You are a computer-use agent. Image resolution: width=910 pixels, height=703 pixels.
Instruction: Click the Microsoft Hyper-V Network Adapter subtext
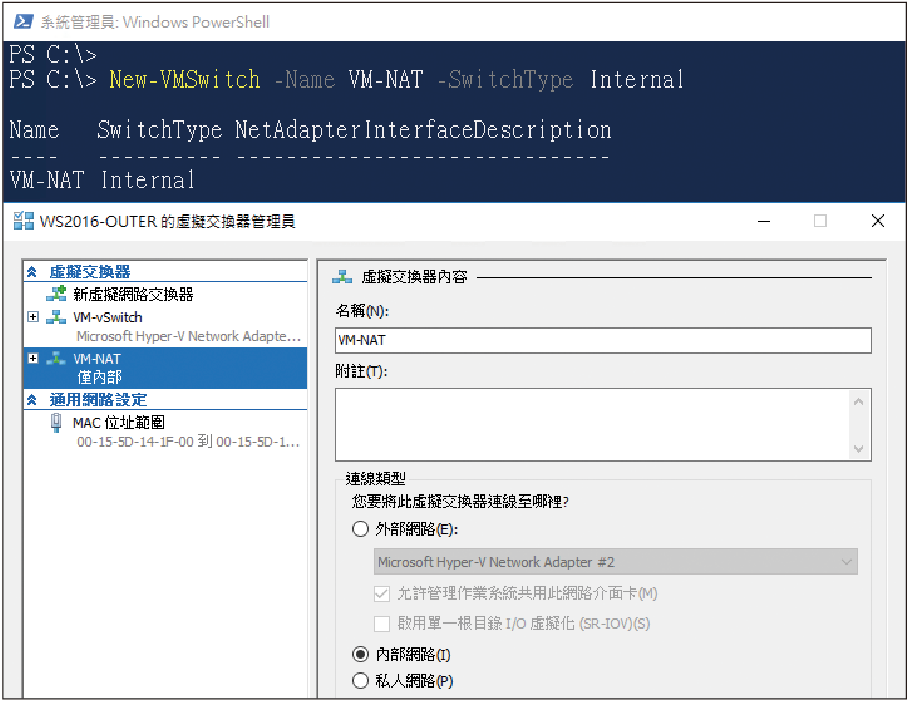(x=189, y=336)
